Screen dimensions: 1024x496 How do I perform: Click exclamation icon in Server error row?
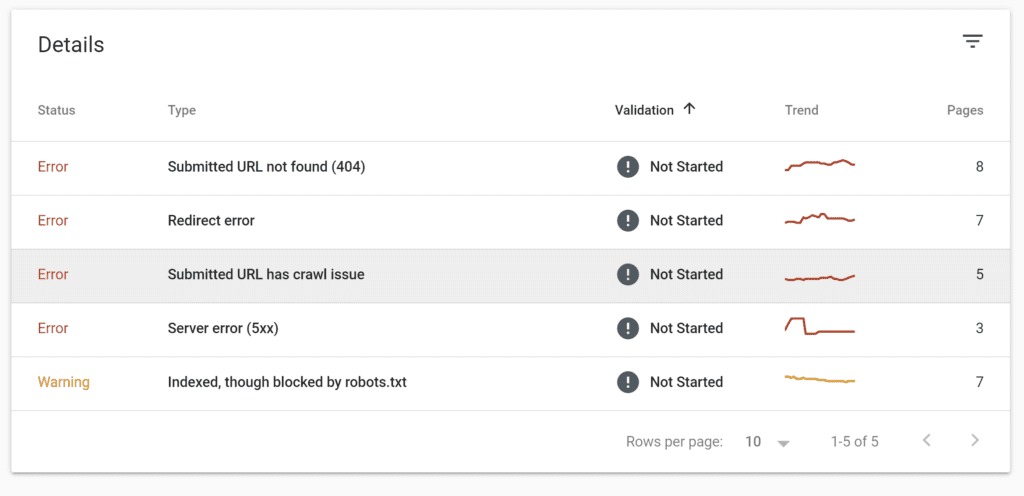628,328
